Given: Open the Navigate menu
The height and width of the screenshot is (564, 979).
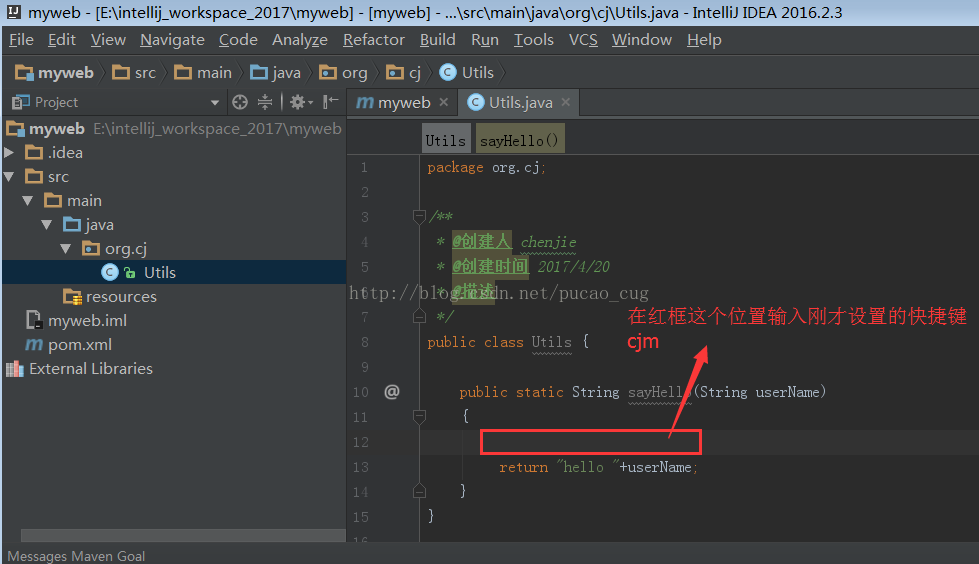Looking at the screenshot, I should coord(172,40).
